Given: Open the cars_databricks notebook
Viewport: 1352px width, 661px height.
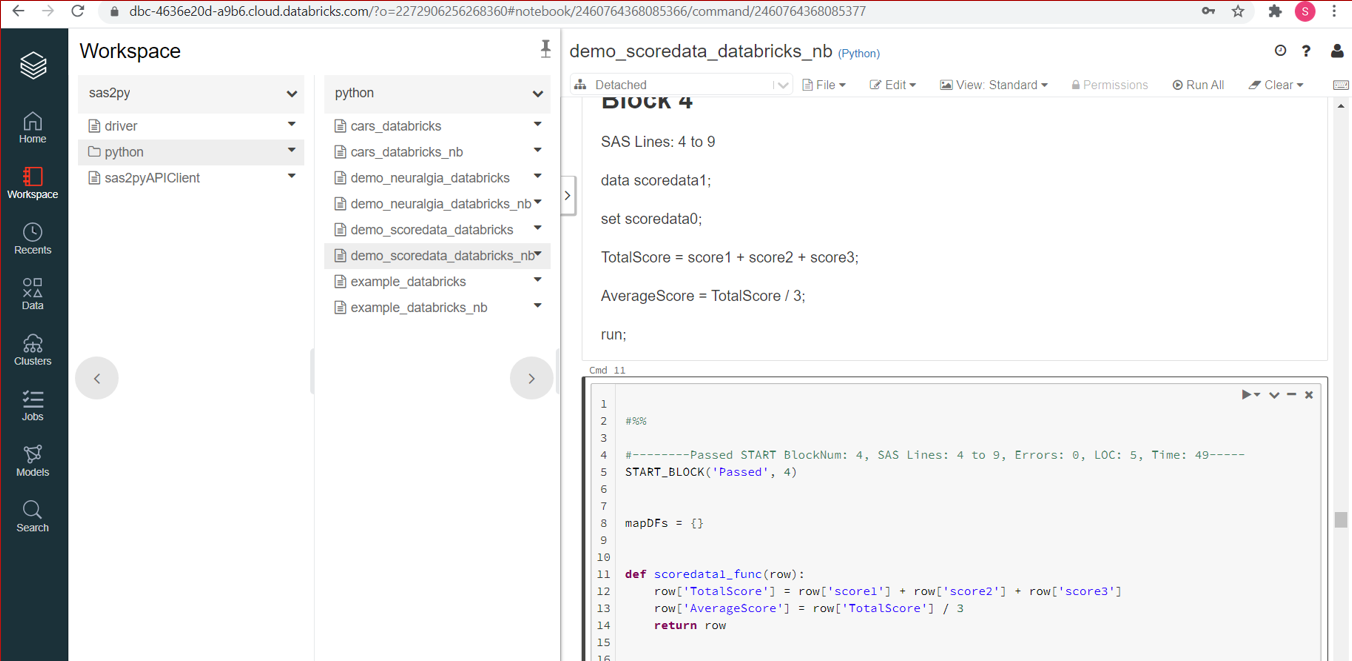Looking at the screenshot, I should pyautogui.click(x=396, y=126).
